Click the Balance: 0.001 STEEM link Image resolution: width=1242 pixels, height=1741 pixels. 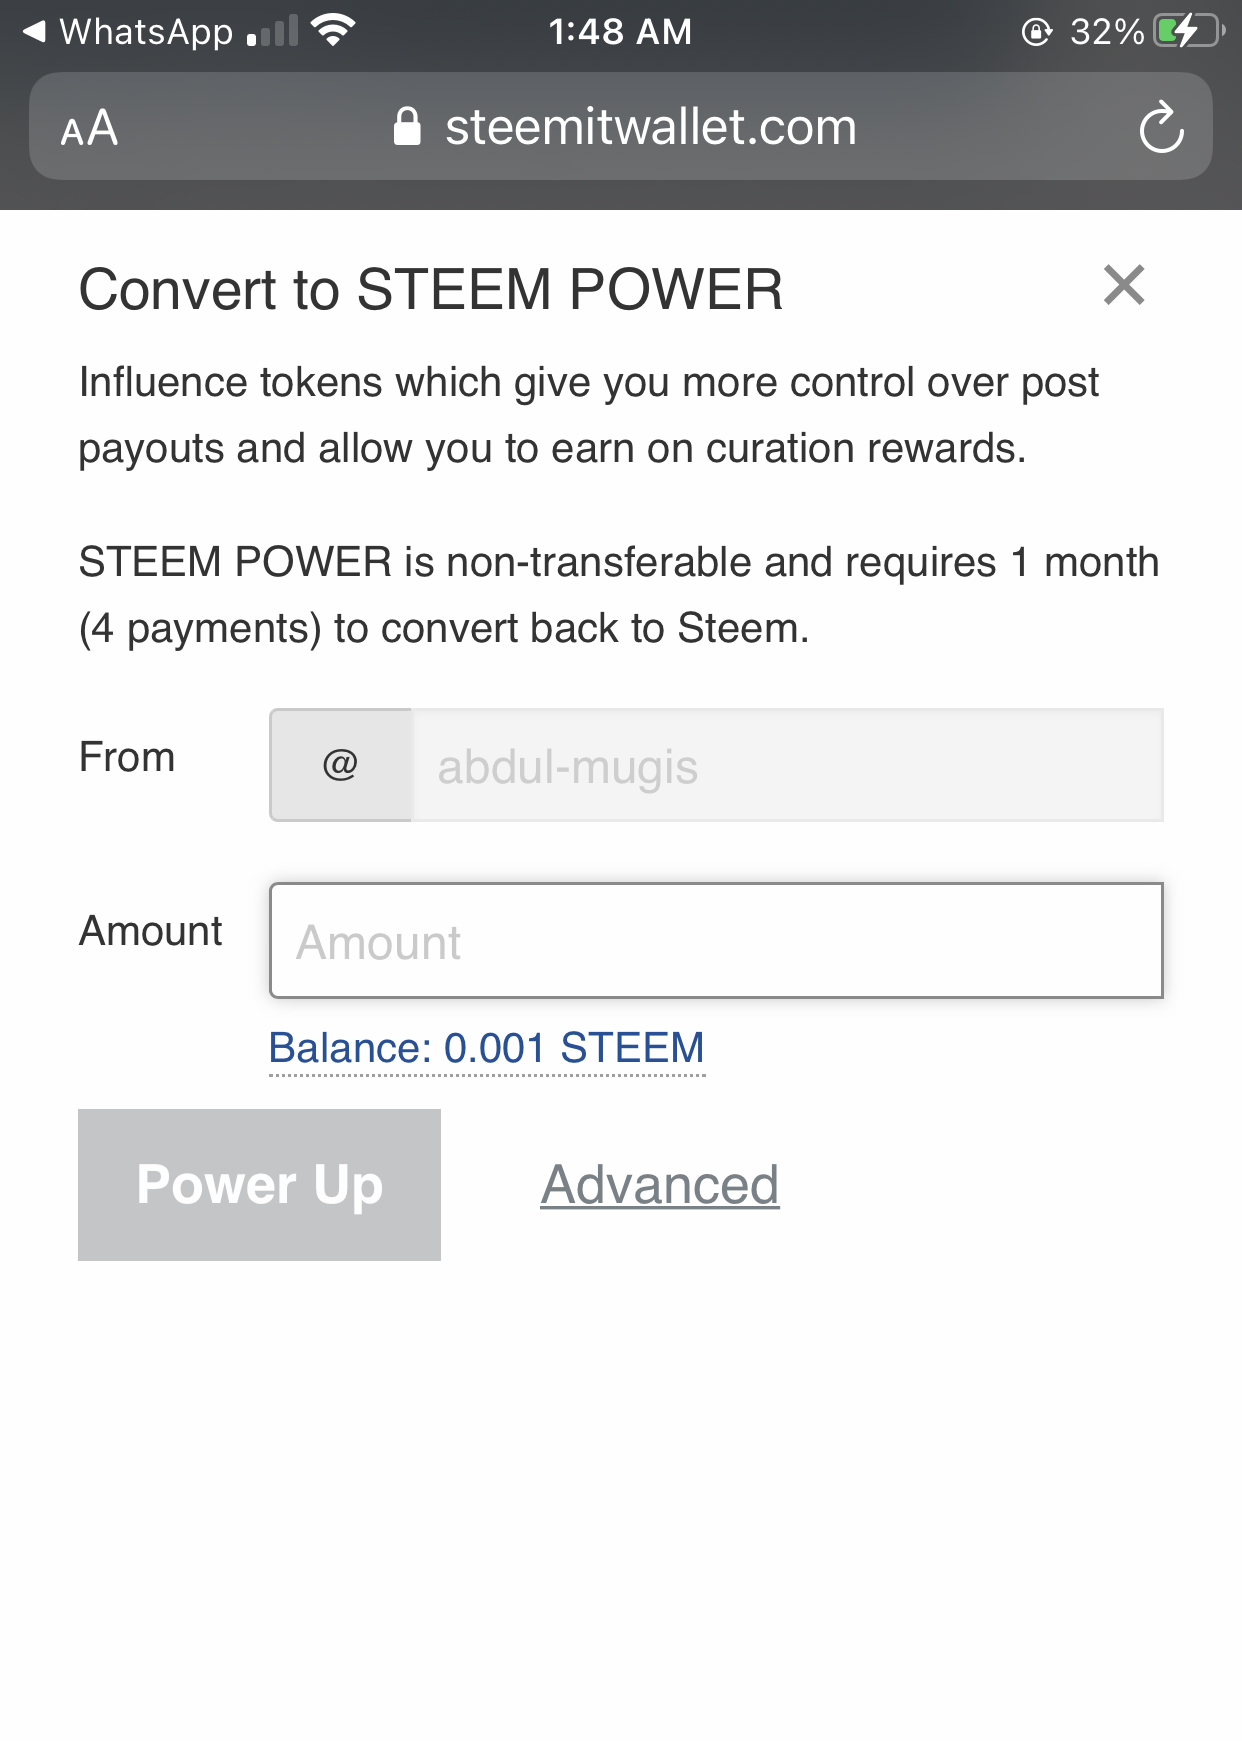487,1048
